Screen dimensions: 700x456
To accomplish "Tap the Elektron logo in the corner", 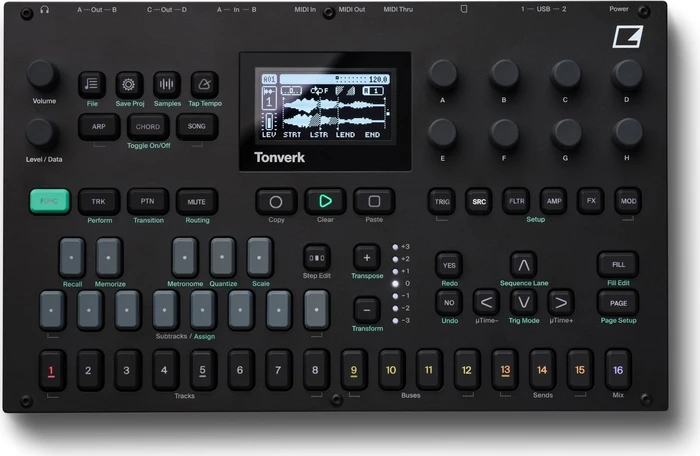I will click(x=628, y=37).
